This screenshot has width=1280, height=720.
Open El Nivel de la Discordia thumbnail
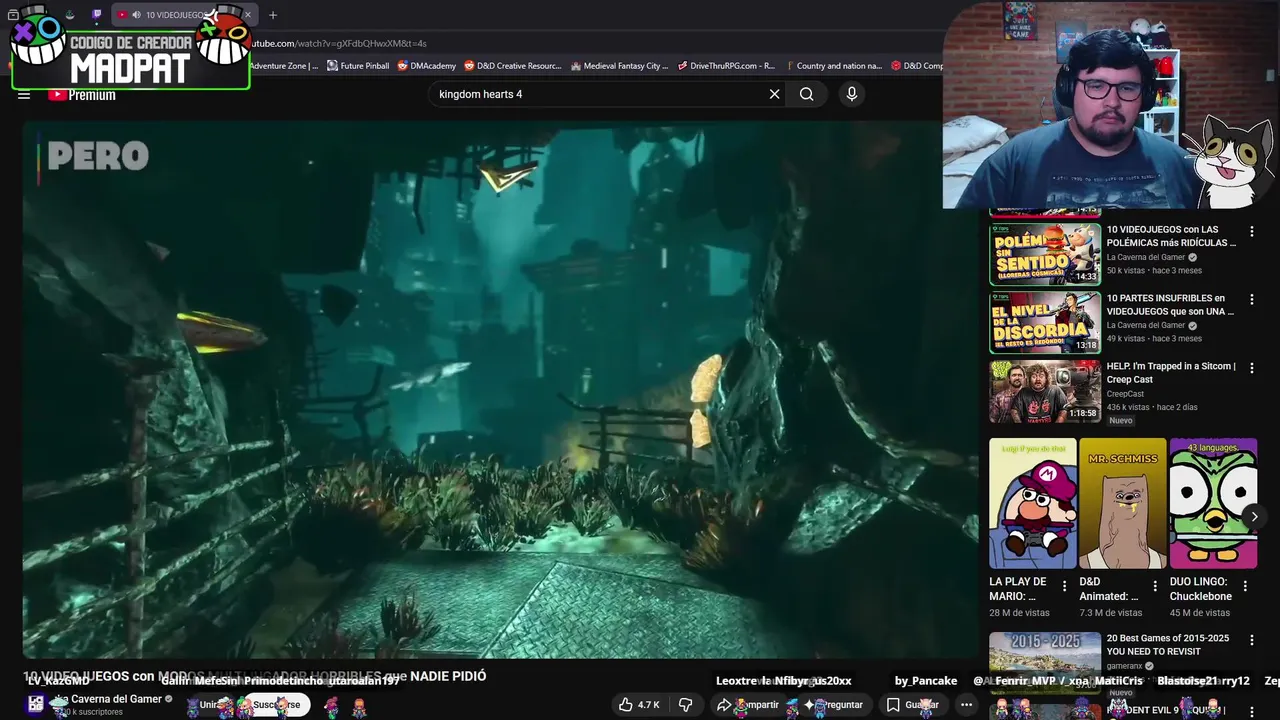(1045, 322)
